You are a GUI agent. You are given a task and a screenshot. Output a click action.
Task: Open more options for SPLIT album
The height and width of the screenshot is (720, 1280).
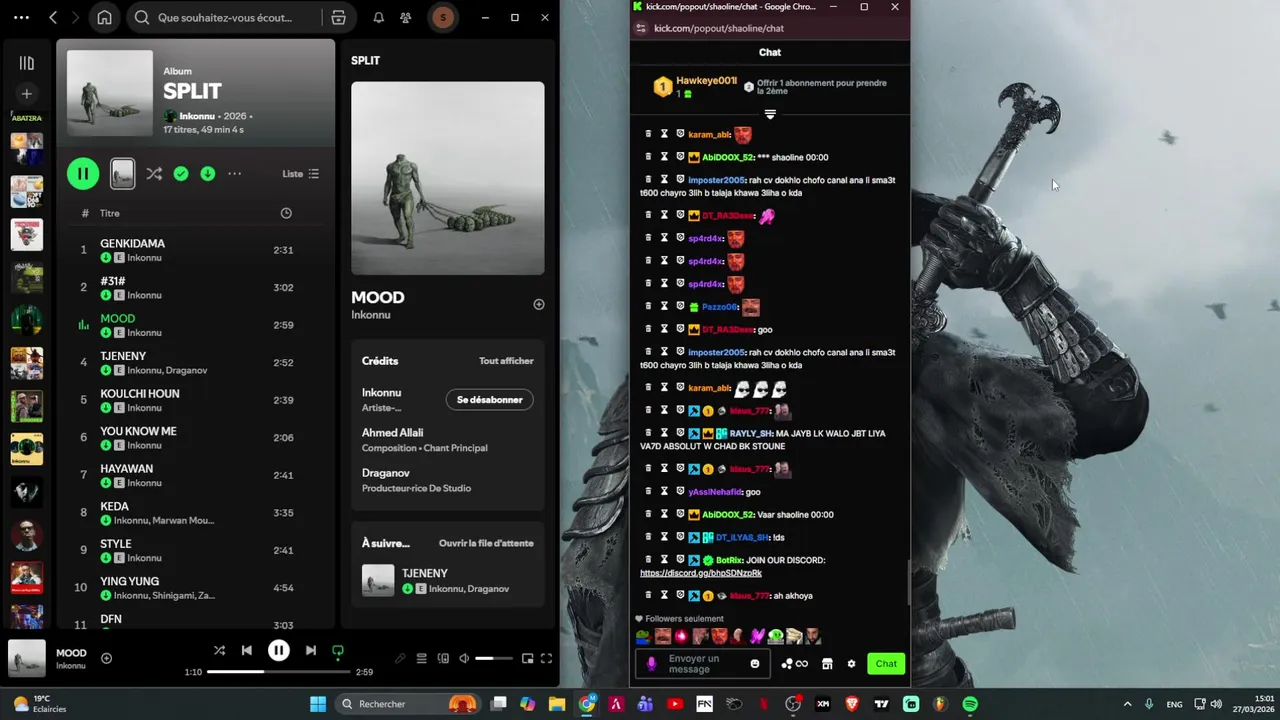[234, 174]
